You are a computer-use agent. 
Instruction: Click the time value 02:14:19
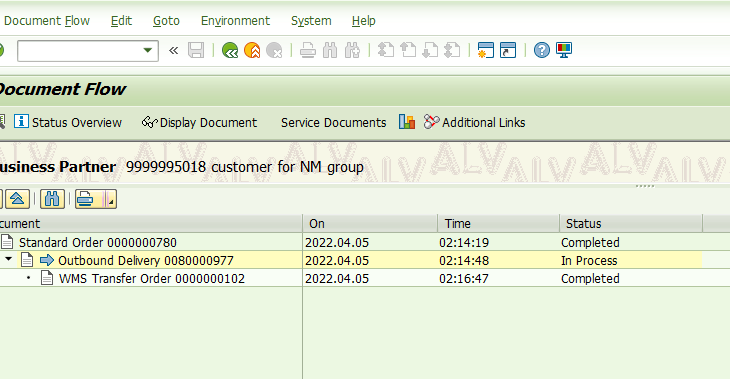coord(464,243)
